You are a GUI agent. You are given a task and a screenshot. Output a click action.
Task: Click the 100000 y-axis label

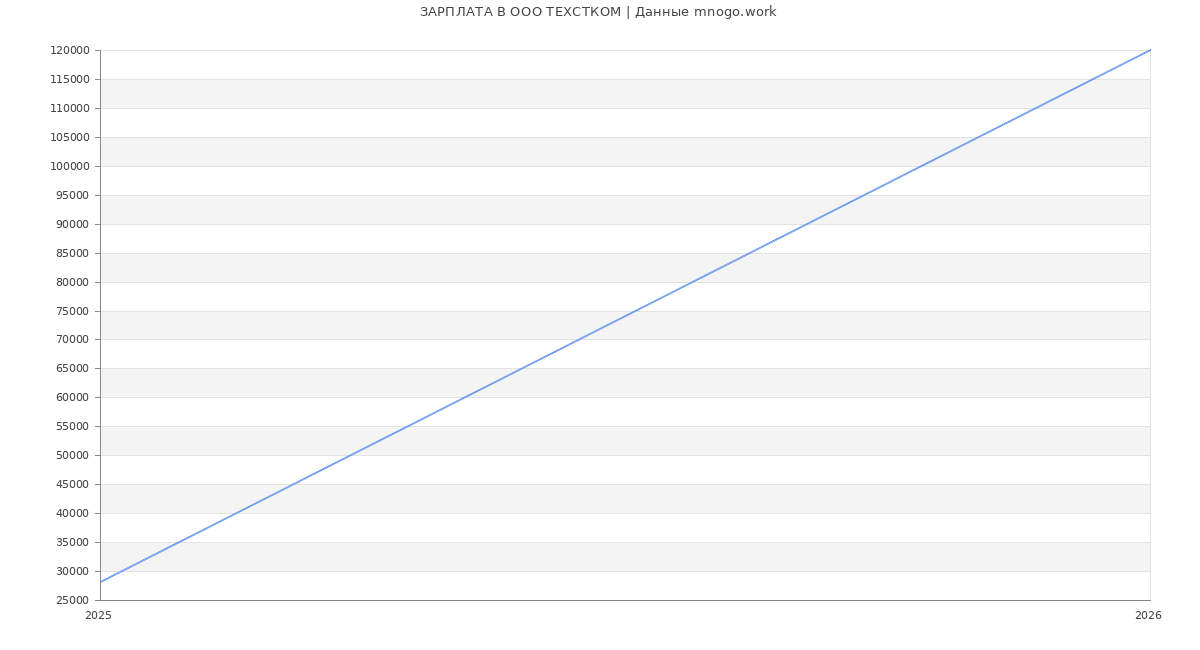(70, 166)
